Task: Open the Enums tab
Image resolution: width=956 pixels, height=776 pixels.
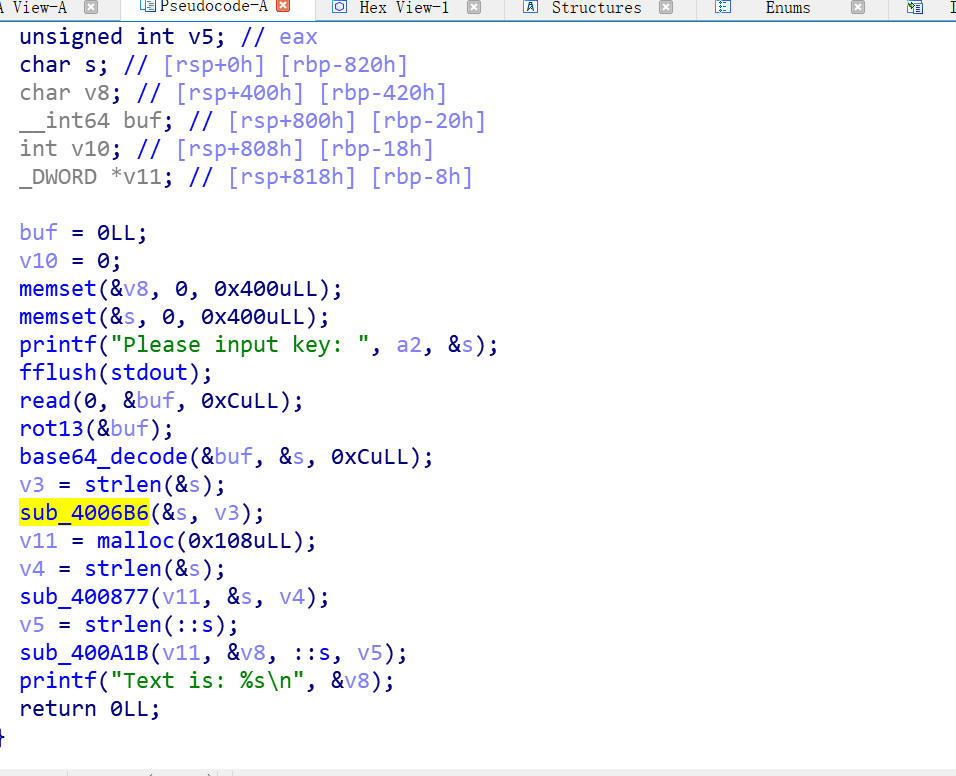Action: tap(787, 8)
